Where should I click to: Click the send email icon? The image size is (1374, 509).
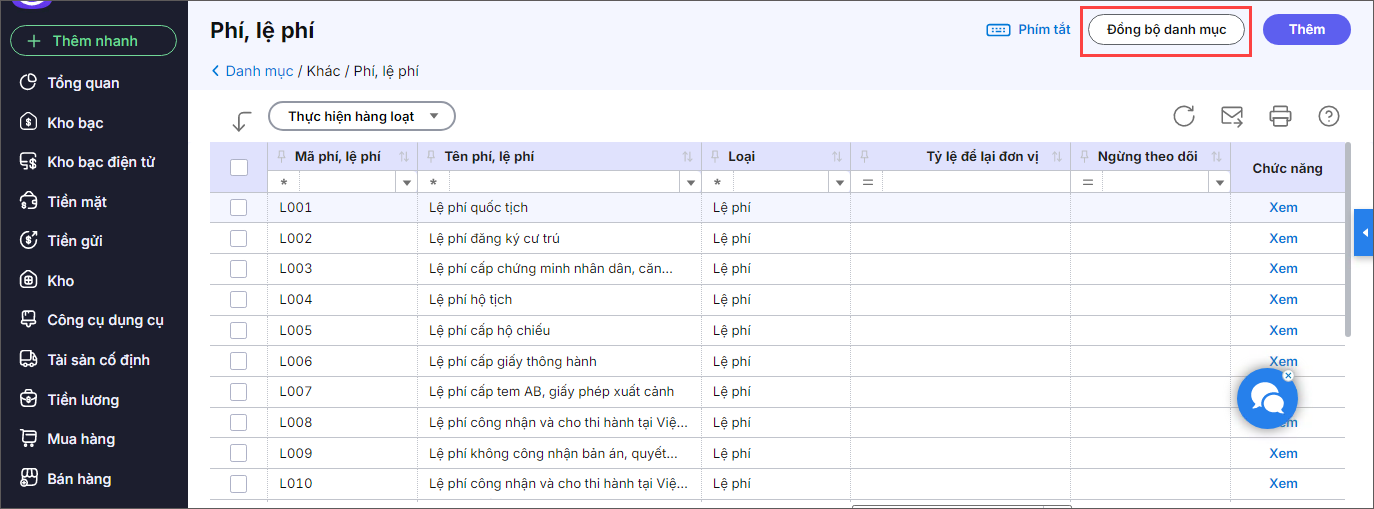(1232, 116)
